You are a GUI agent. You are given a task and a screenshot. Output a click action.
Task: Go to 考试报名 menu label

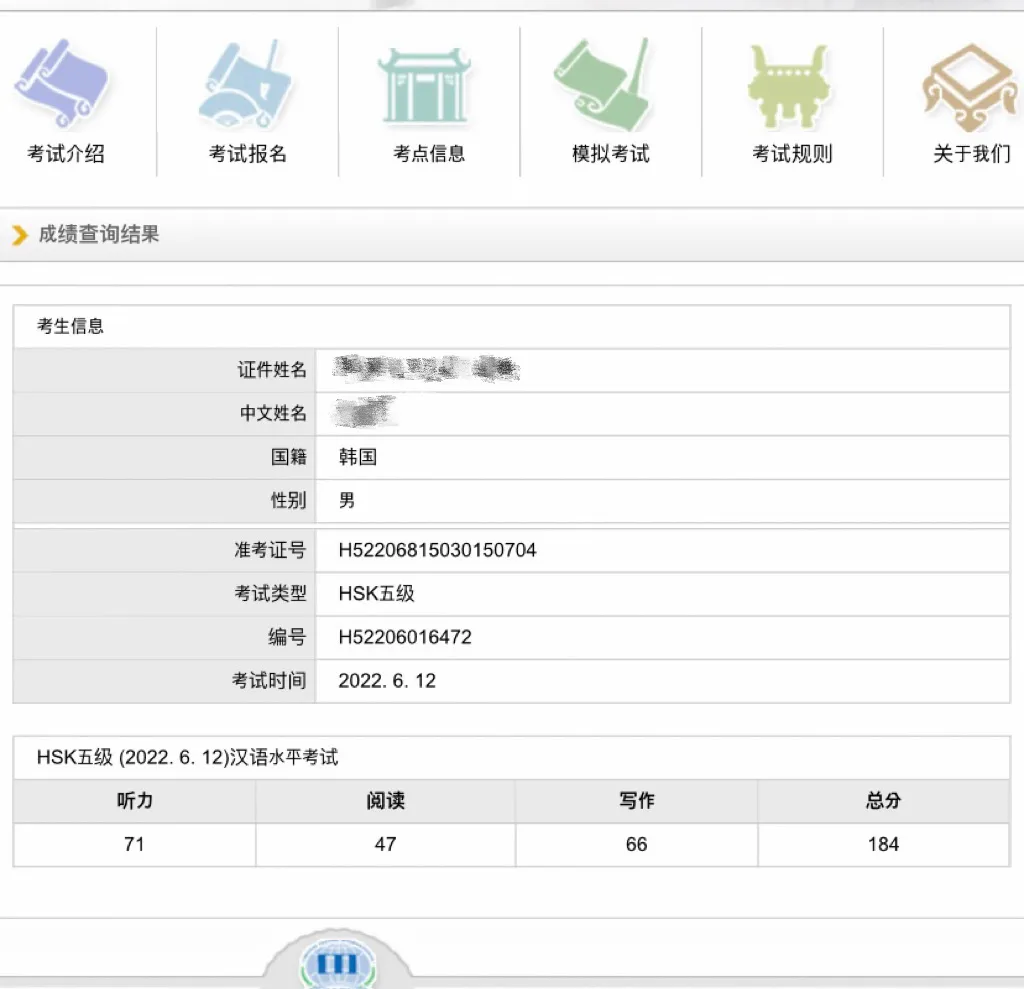point(248,154)
